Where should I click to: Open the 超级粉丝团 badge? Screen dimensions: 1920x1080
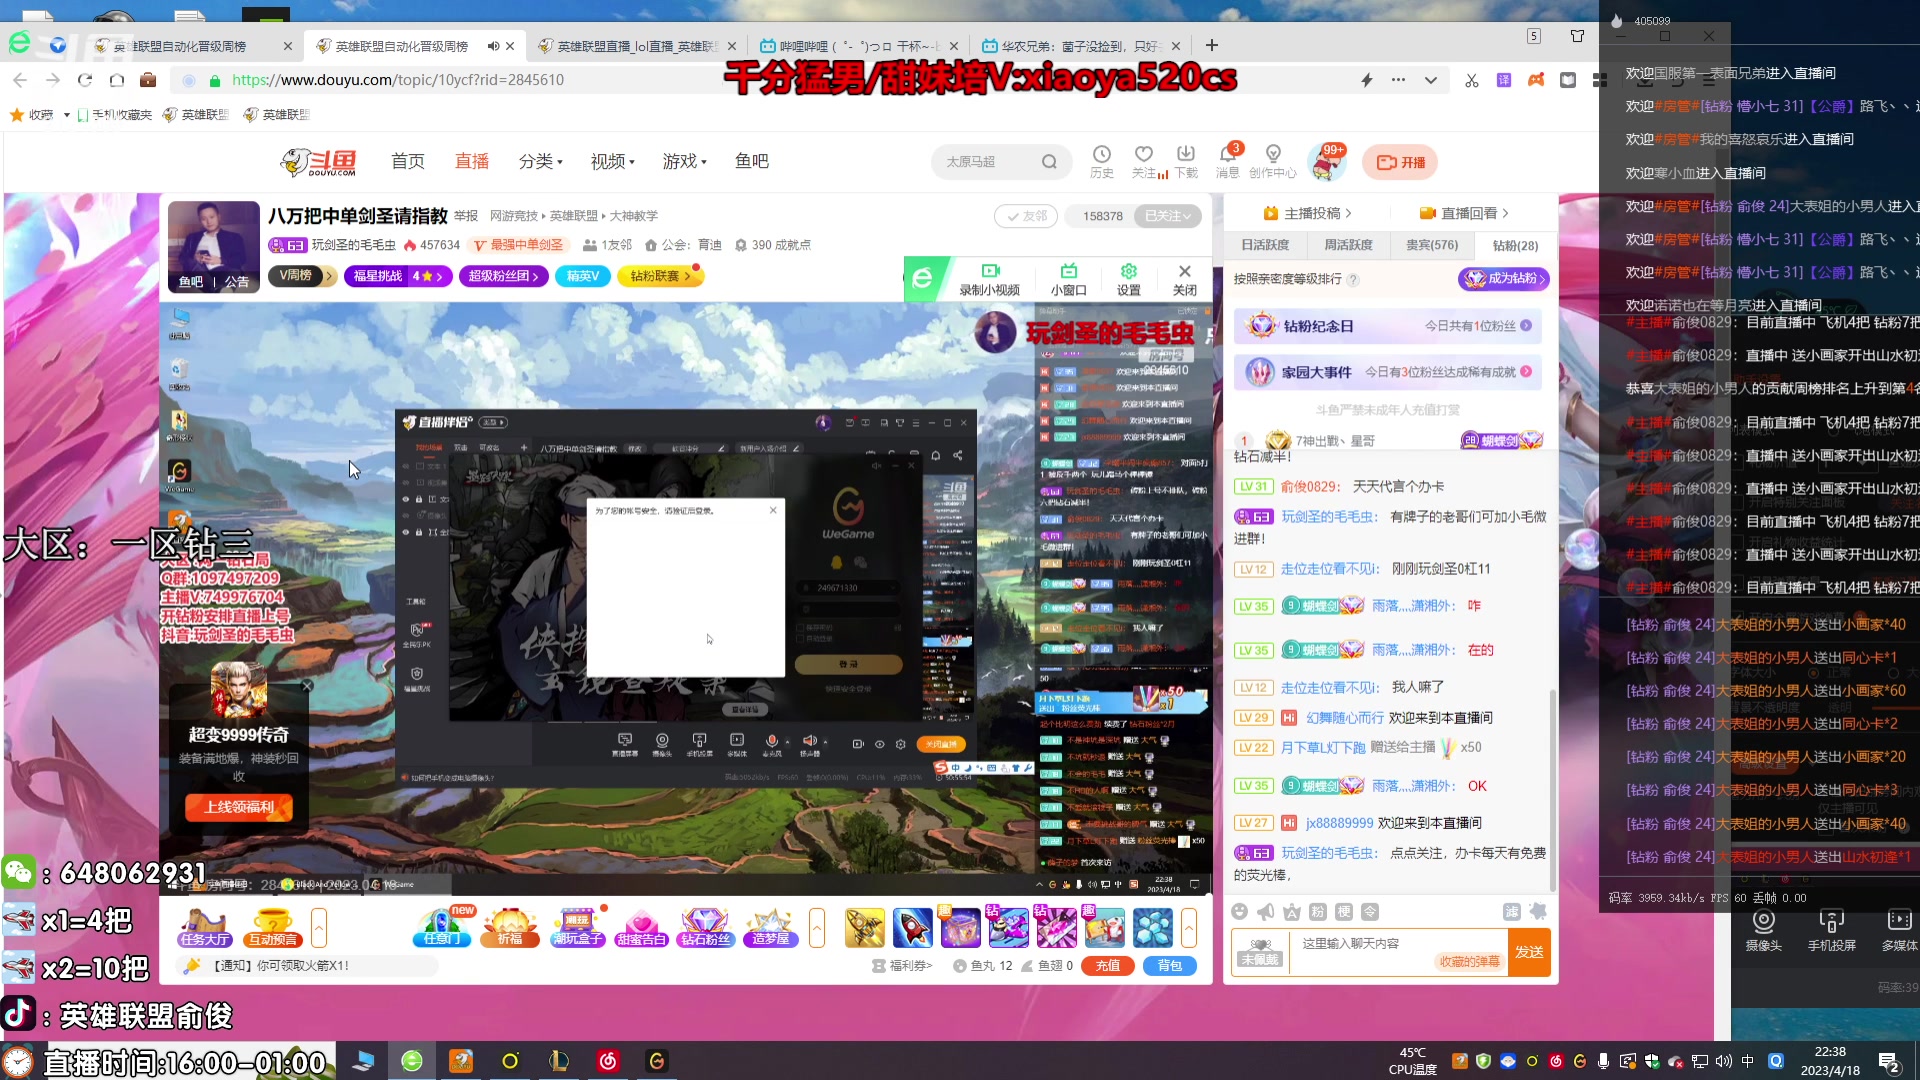pyautogui.click(x=504, y=276)
